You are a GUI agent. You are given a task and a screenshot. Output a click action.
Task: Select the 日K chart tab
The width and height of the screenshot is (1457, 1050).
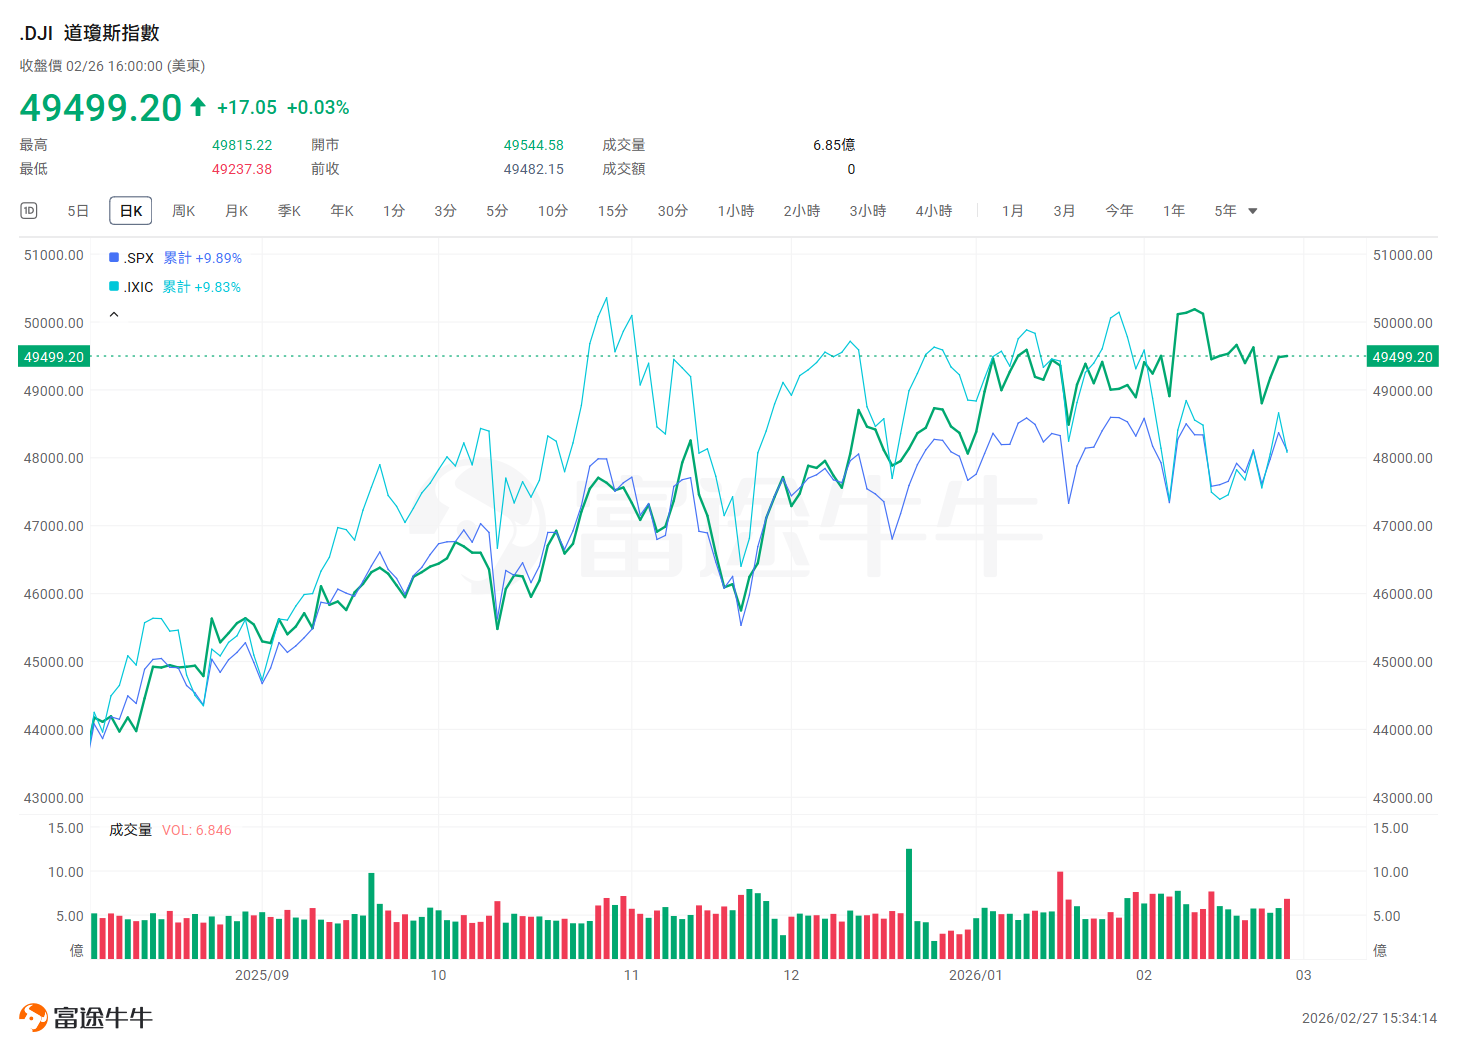pos(131,211)
